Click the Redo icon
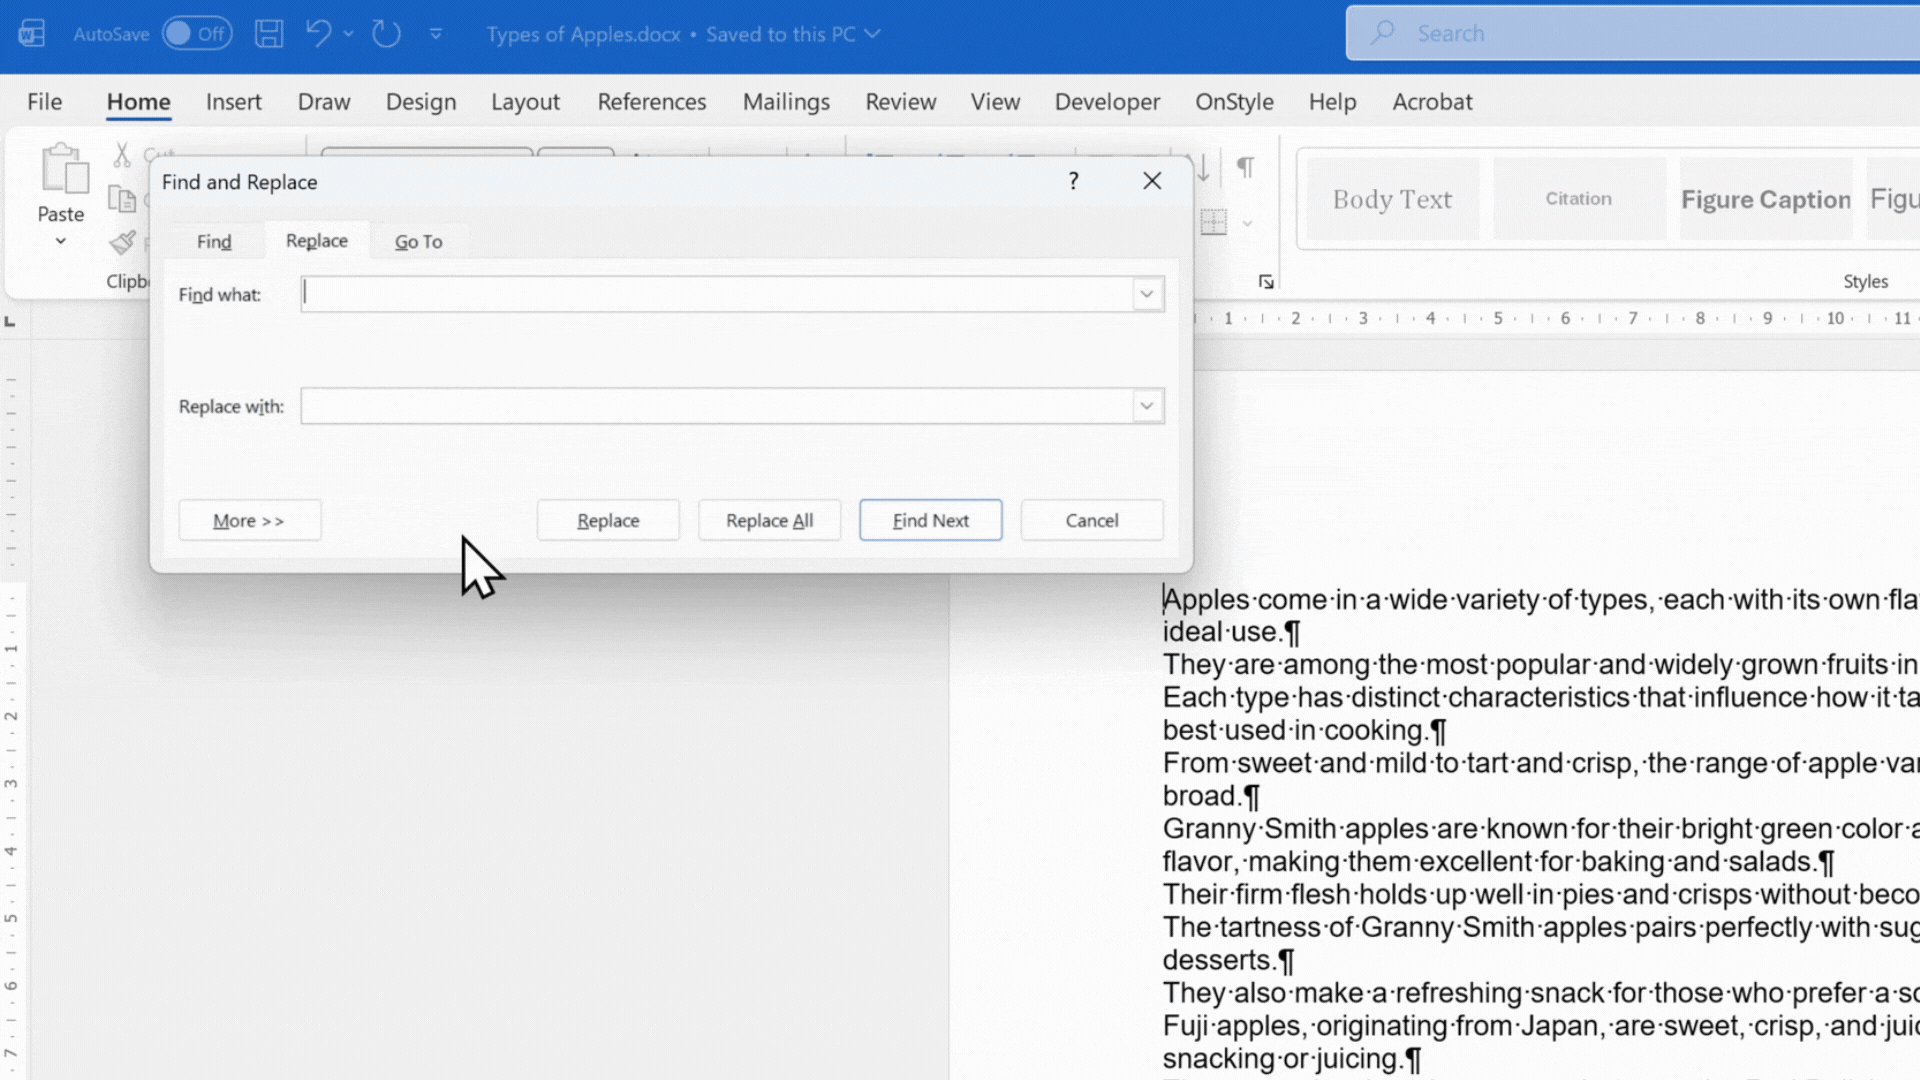Image resolution: width=1920 pixels, height=1080 pixels. [386, 33]
